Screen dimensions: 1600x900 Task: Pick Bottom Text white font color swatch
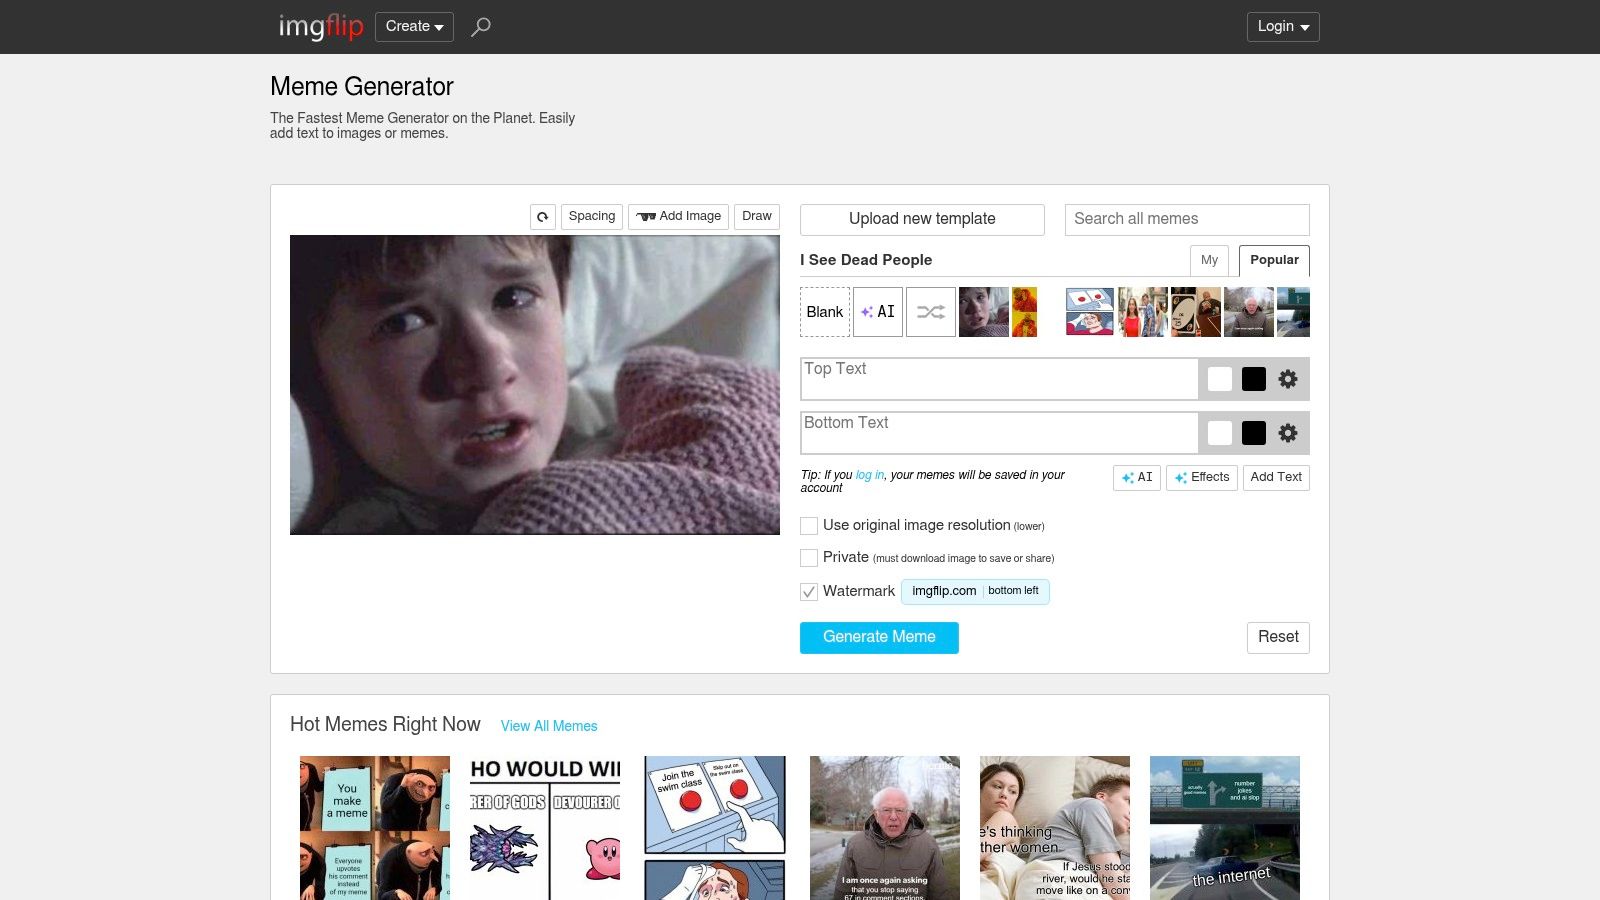click(1220, 433)
